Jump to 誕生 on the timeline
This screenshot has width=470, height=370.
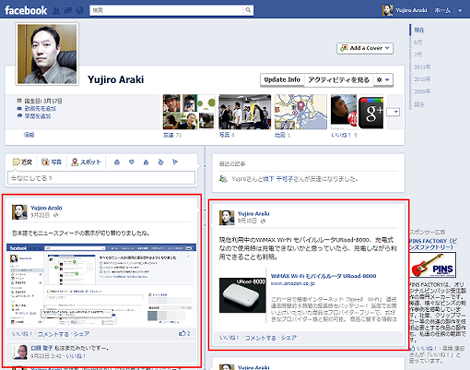click(419, 104)
